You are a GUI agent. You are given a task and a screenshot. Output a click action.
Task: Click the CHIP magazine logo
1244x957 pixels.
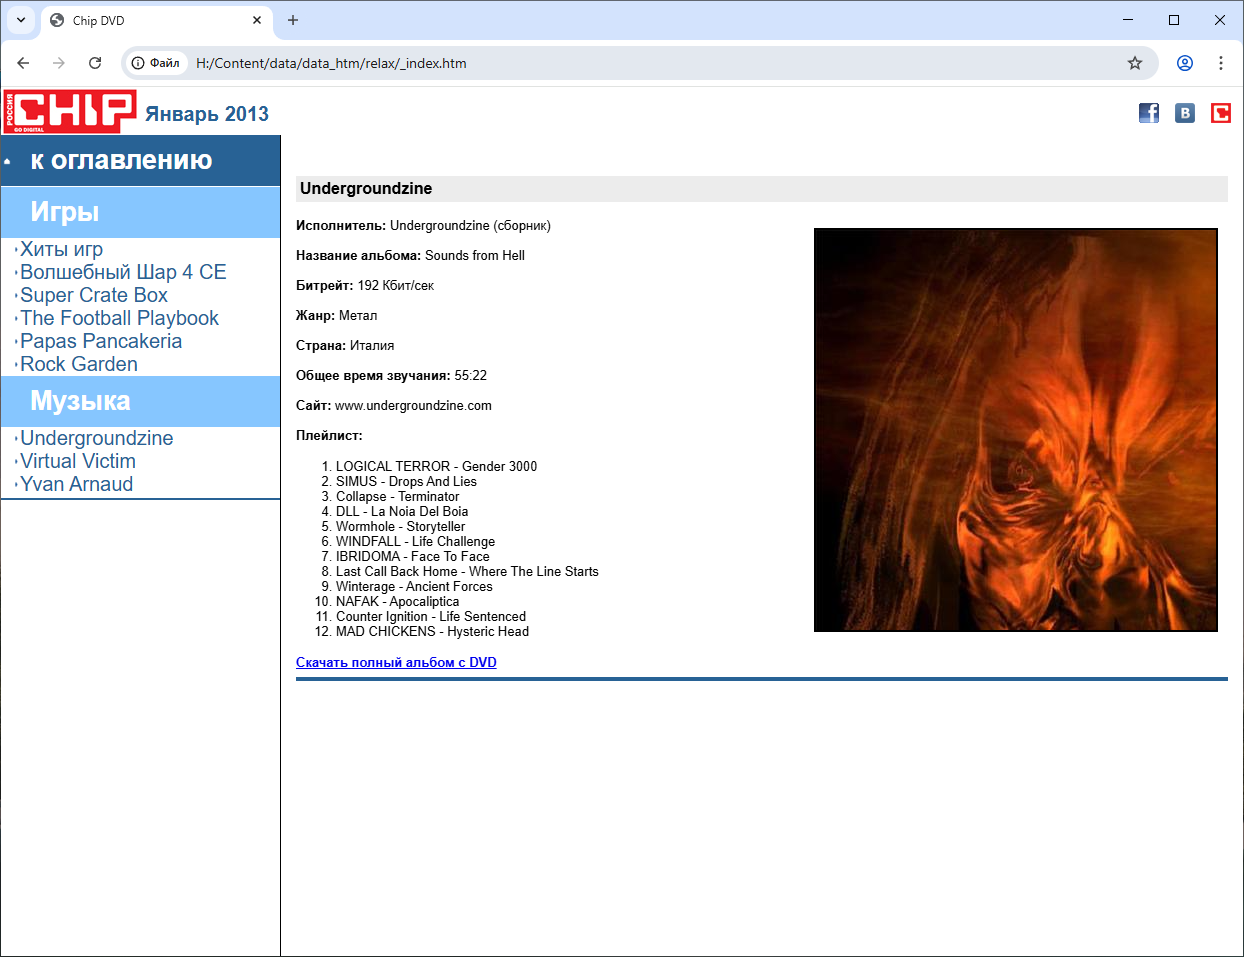coord(70,111)
